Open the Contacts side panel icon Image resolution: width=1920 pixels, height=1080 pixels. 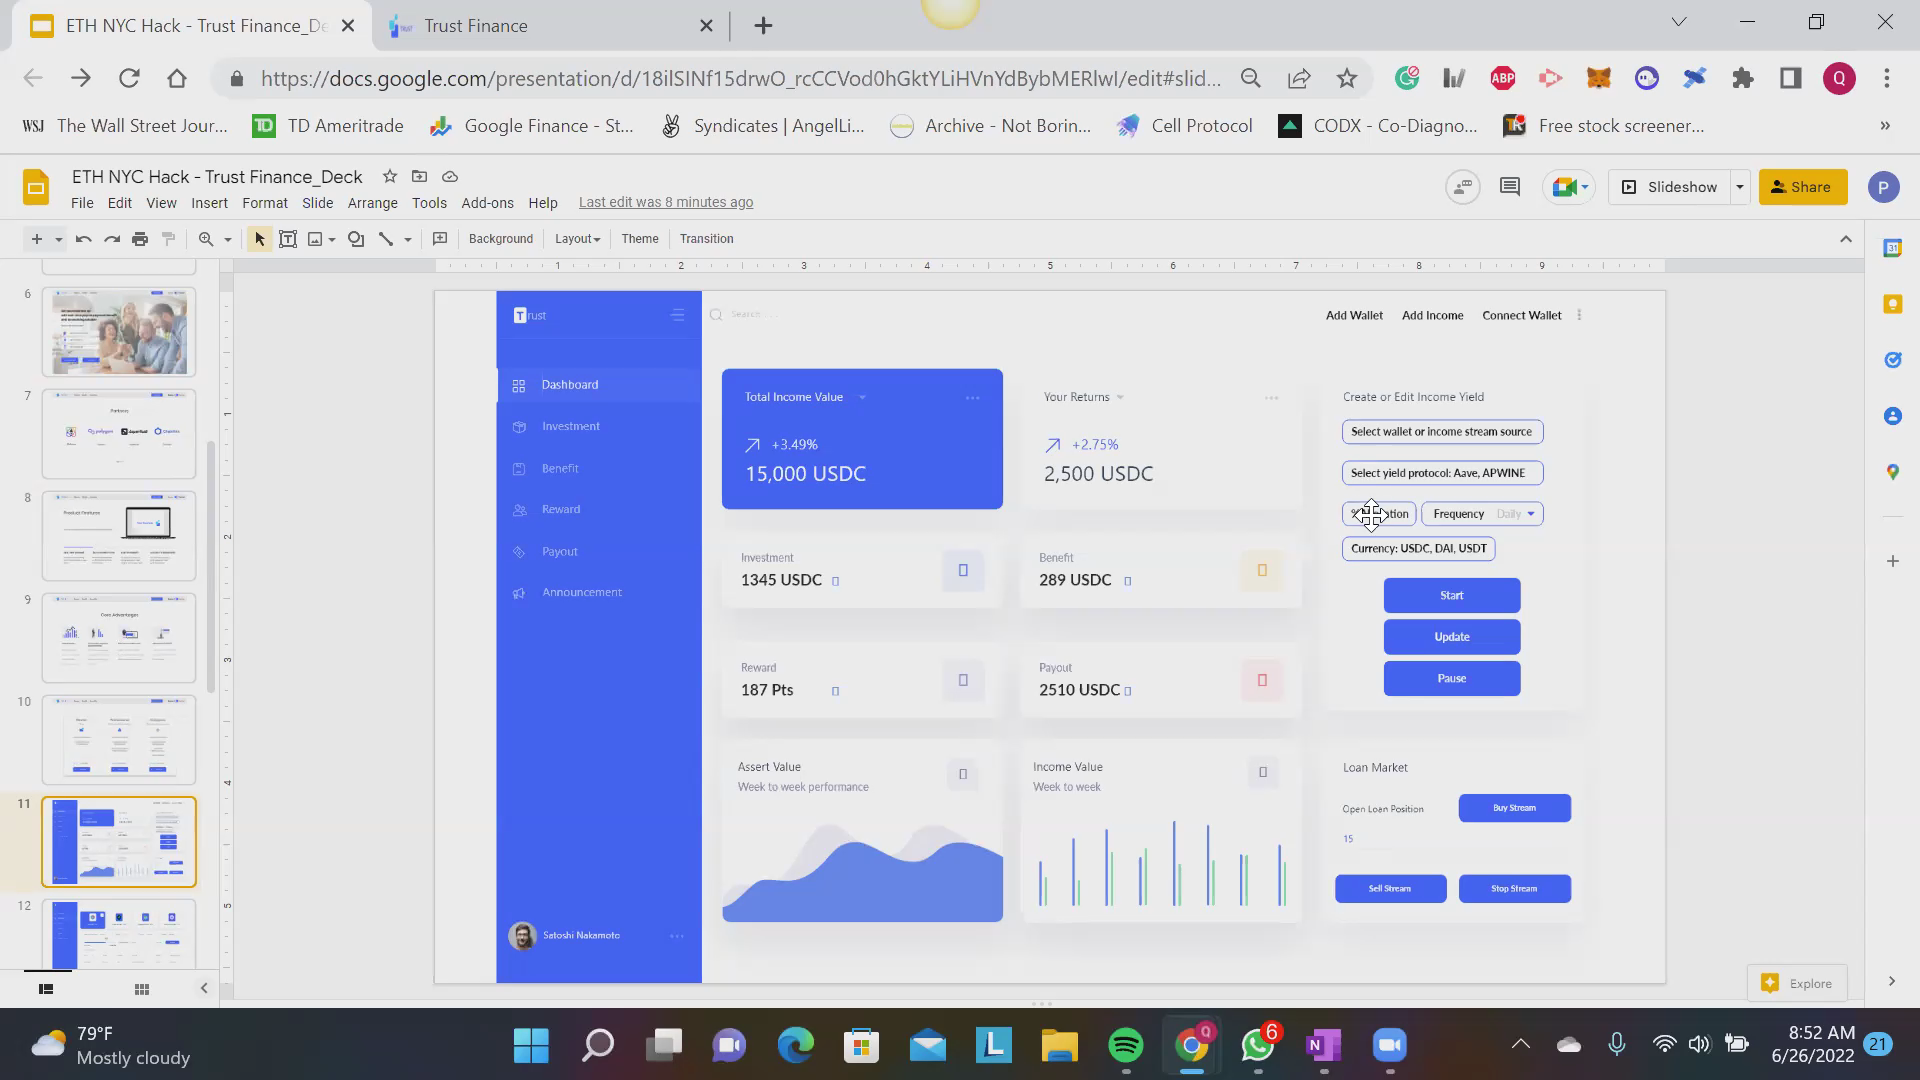pos(1892,416)
